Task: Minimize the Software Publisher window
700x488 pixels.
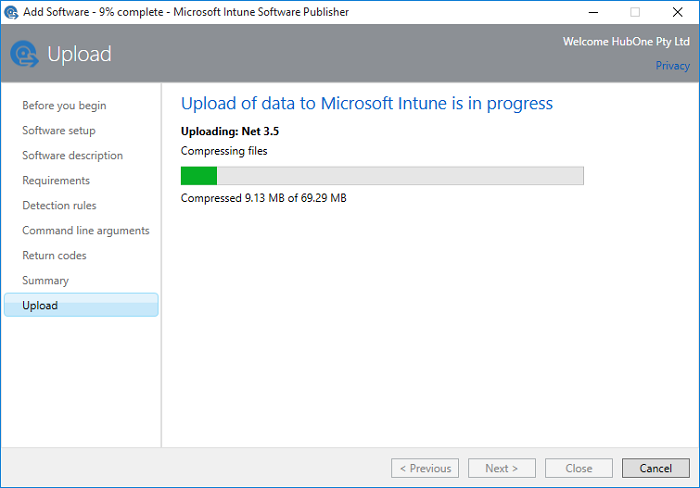Action: click(593, 12)
